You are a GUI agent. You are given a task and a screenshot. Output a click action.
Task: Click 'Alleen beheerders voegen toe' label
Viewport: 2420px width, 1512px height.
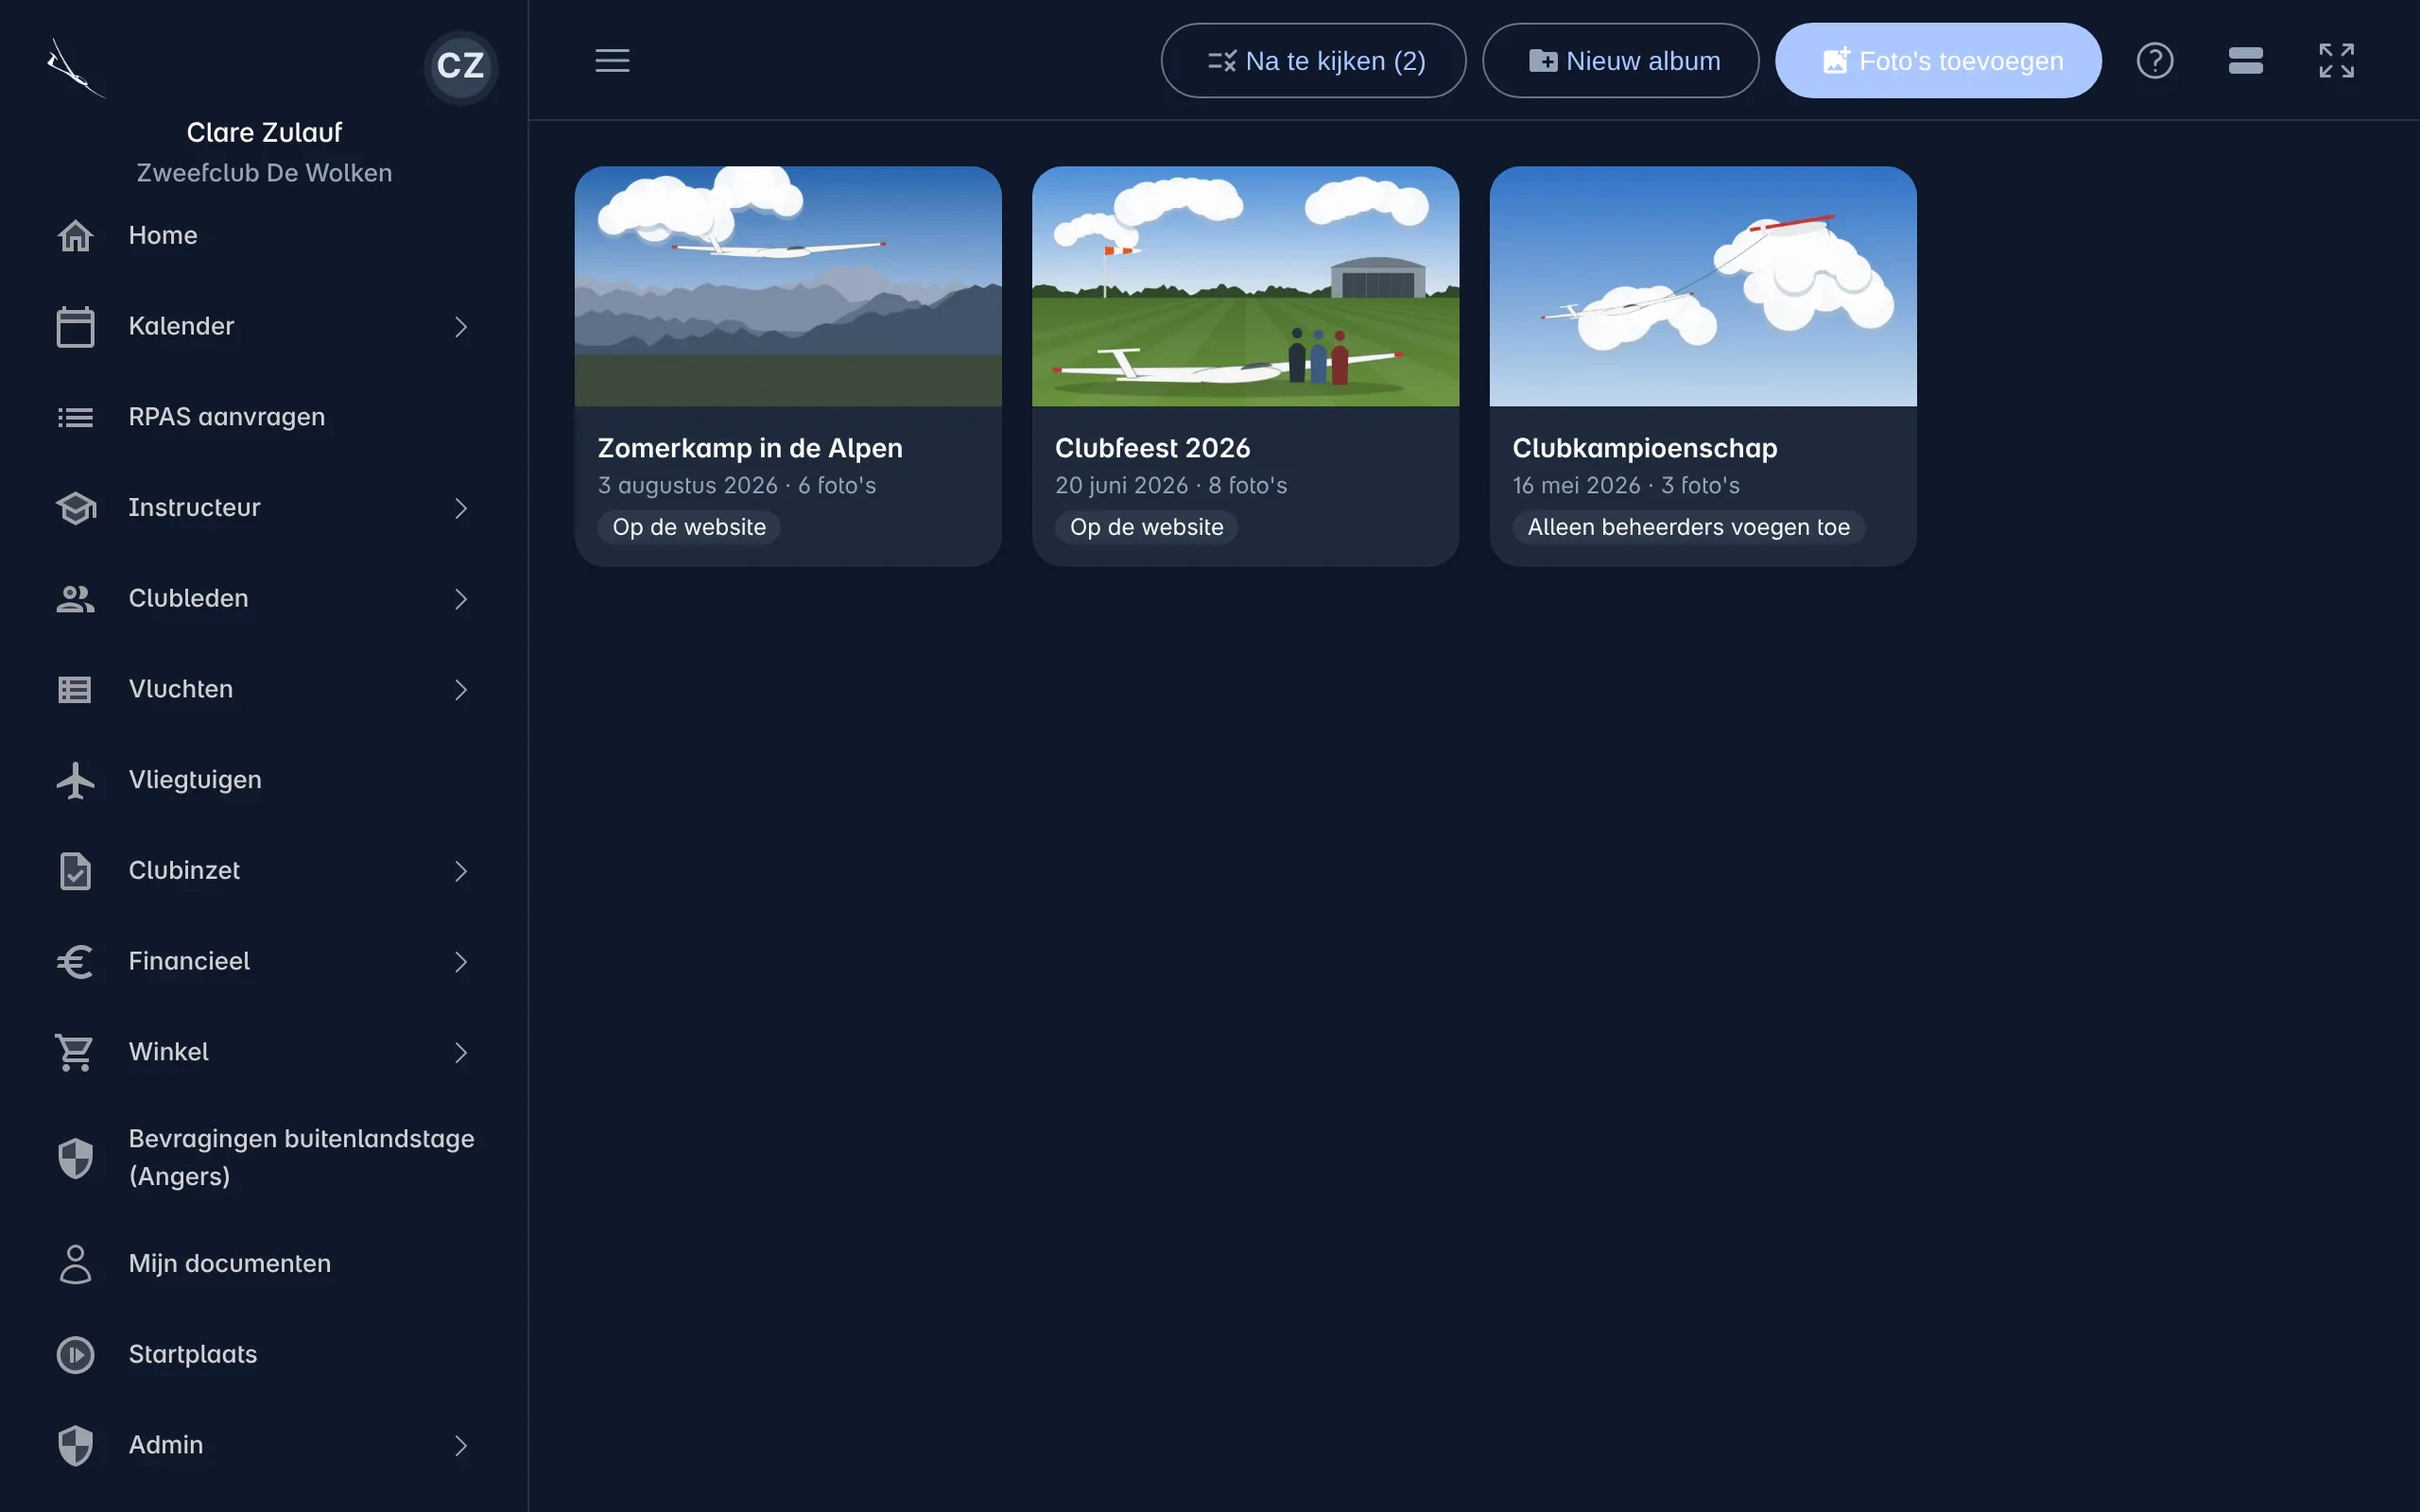1688,527
